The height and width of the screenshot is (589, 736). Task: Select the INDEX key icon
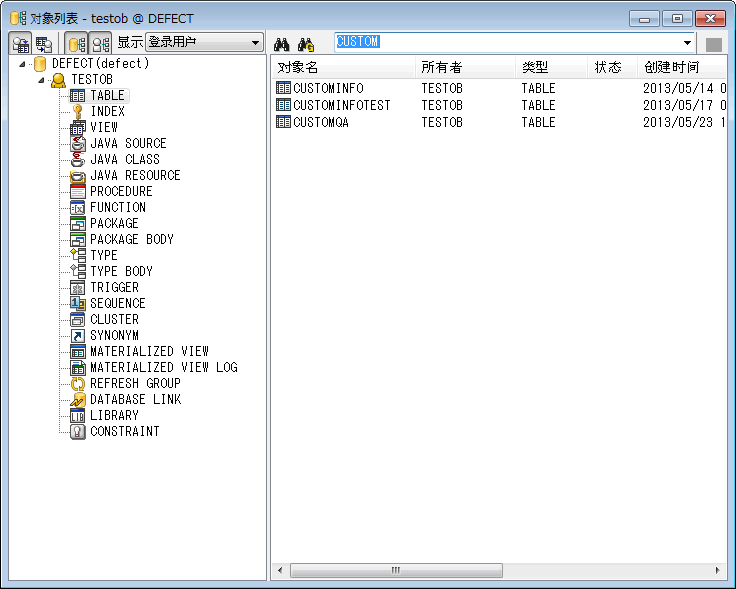[x=77, y=112]
